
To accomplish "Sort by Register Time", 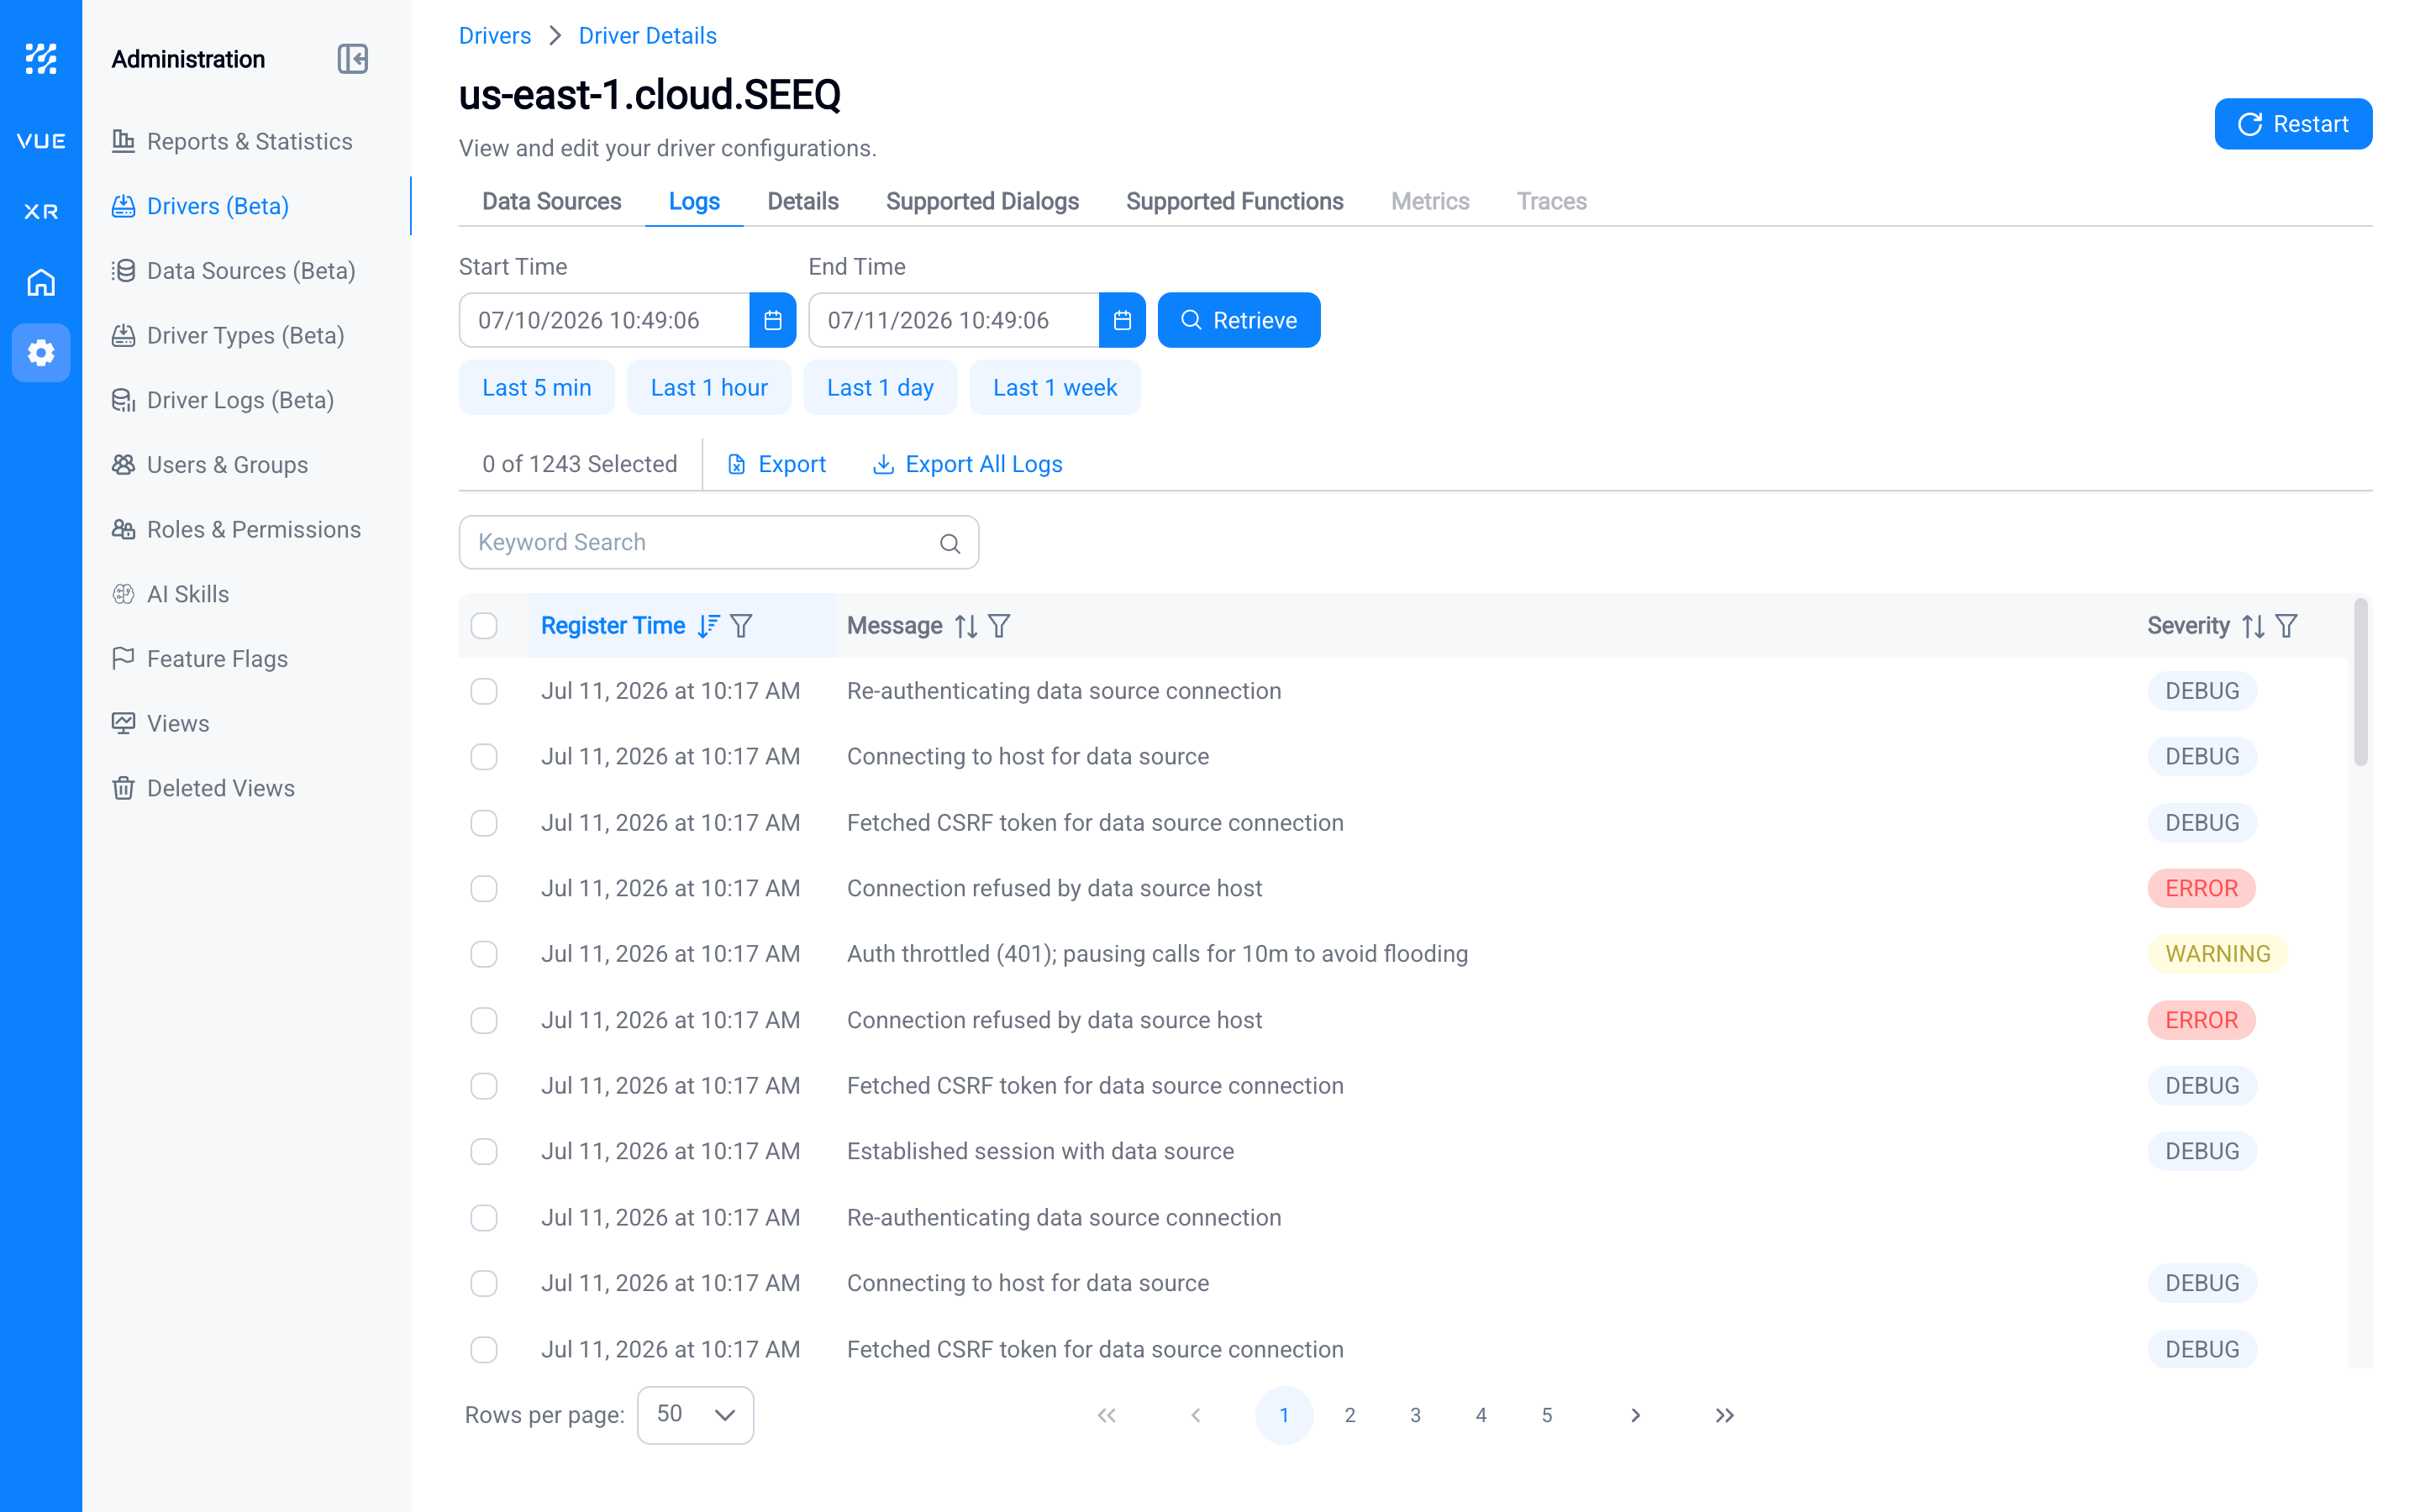I will point(709,626).
